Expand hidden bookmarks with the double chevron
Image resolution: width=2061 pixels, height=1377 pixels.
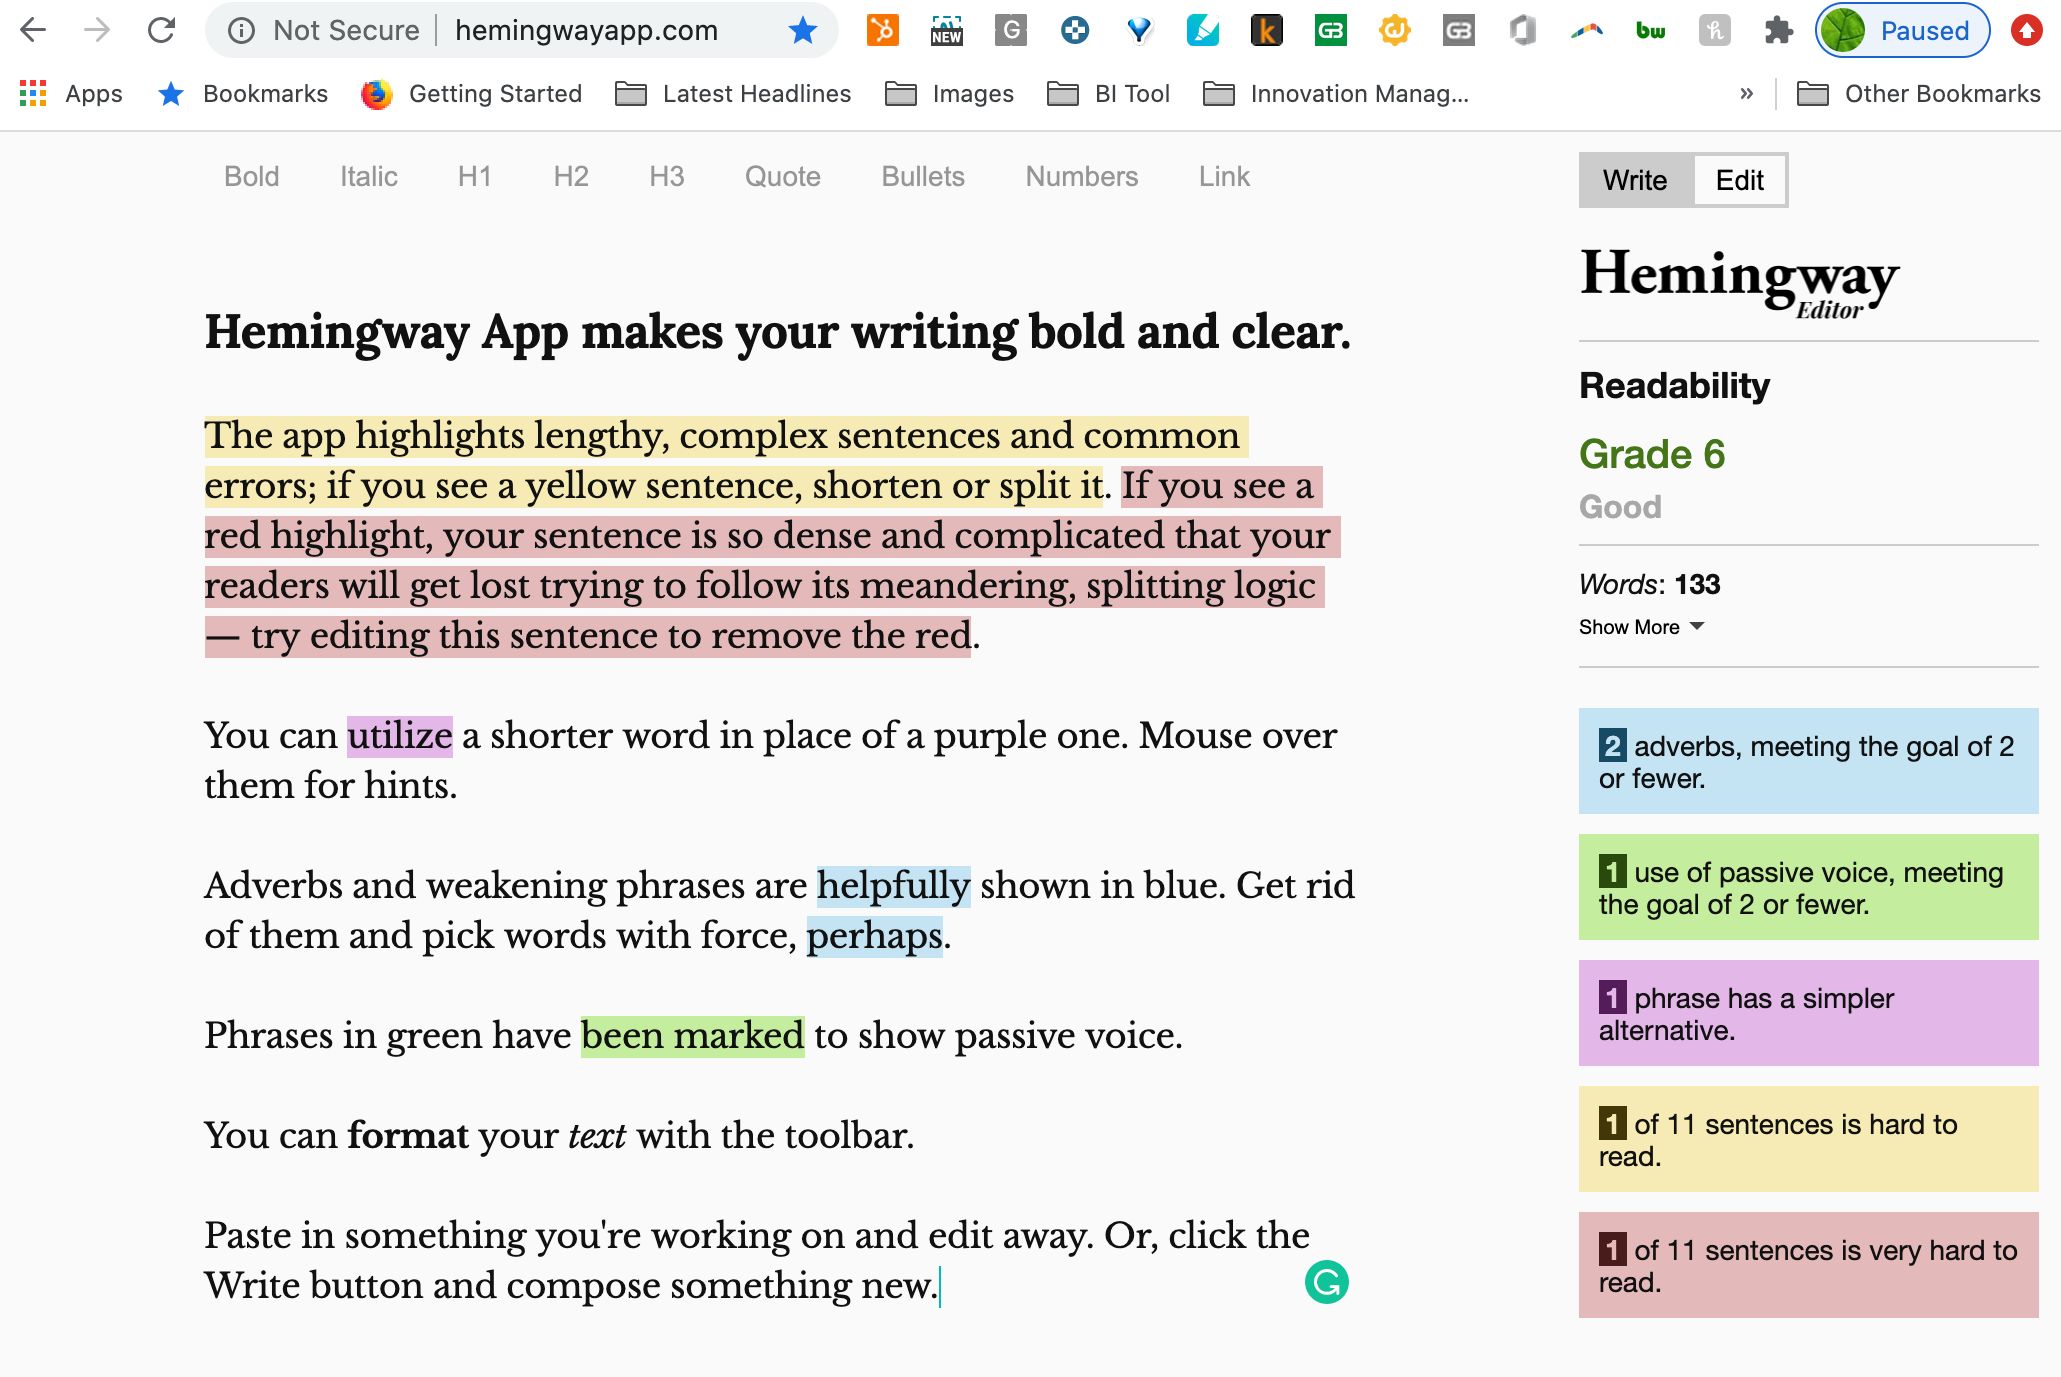pos(1746,94)
